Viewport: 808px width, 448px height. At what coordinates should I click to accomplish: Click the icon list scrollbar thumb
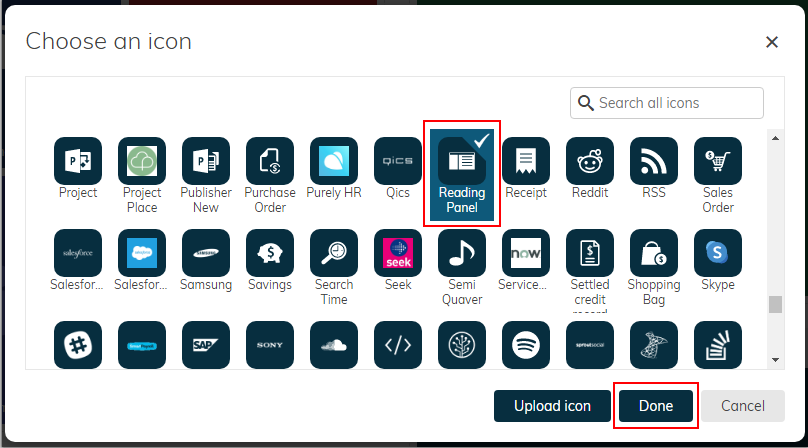pyautogui.click(x=775, y=304)
